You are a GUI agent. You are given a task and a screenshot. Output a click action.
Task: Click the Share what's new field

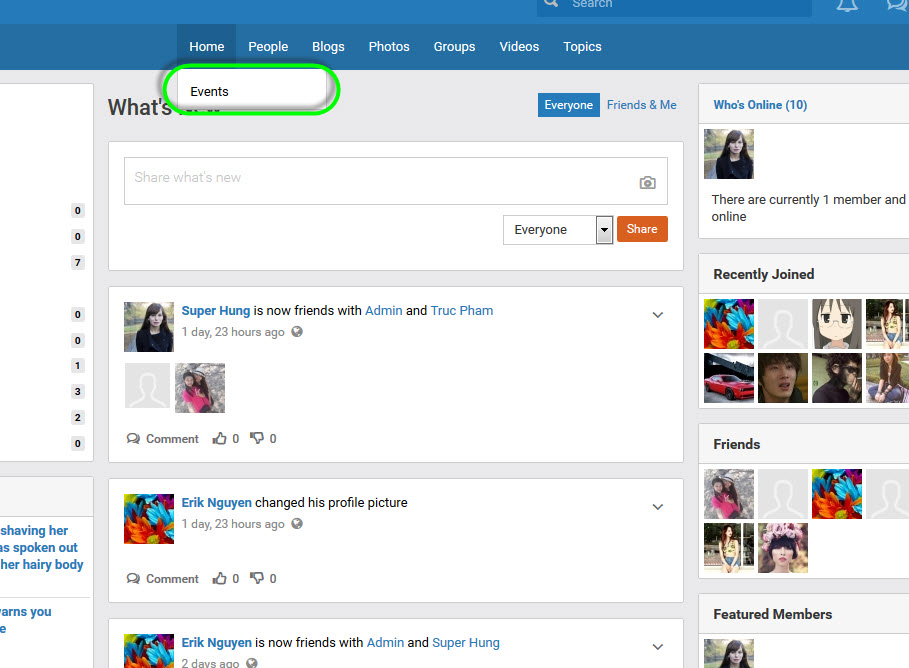(380, 179)
